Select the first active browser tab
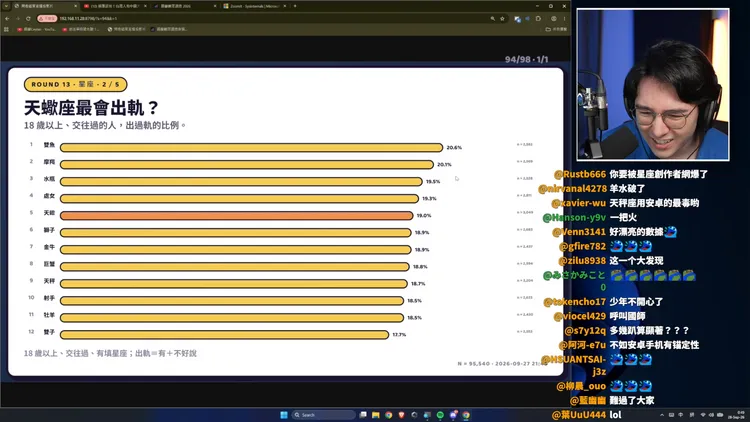The height and width of the screenshot is (422, 750). tap(45, 6)
